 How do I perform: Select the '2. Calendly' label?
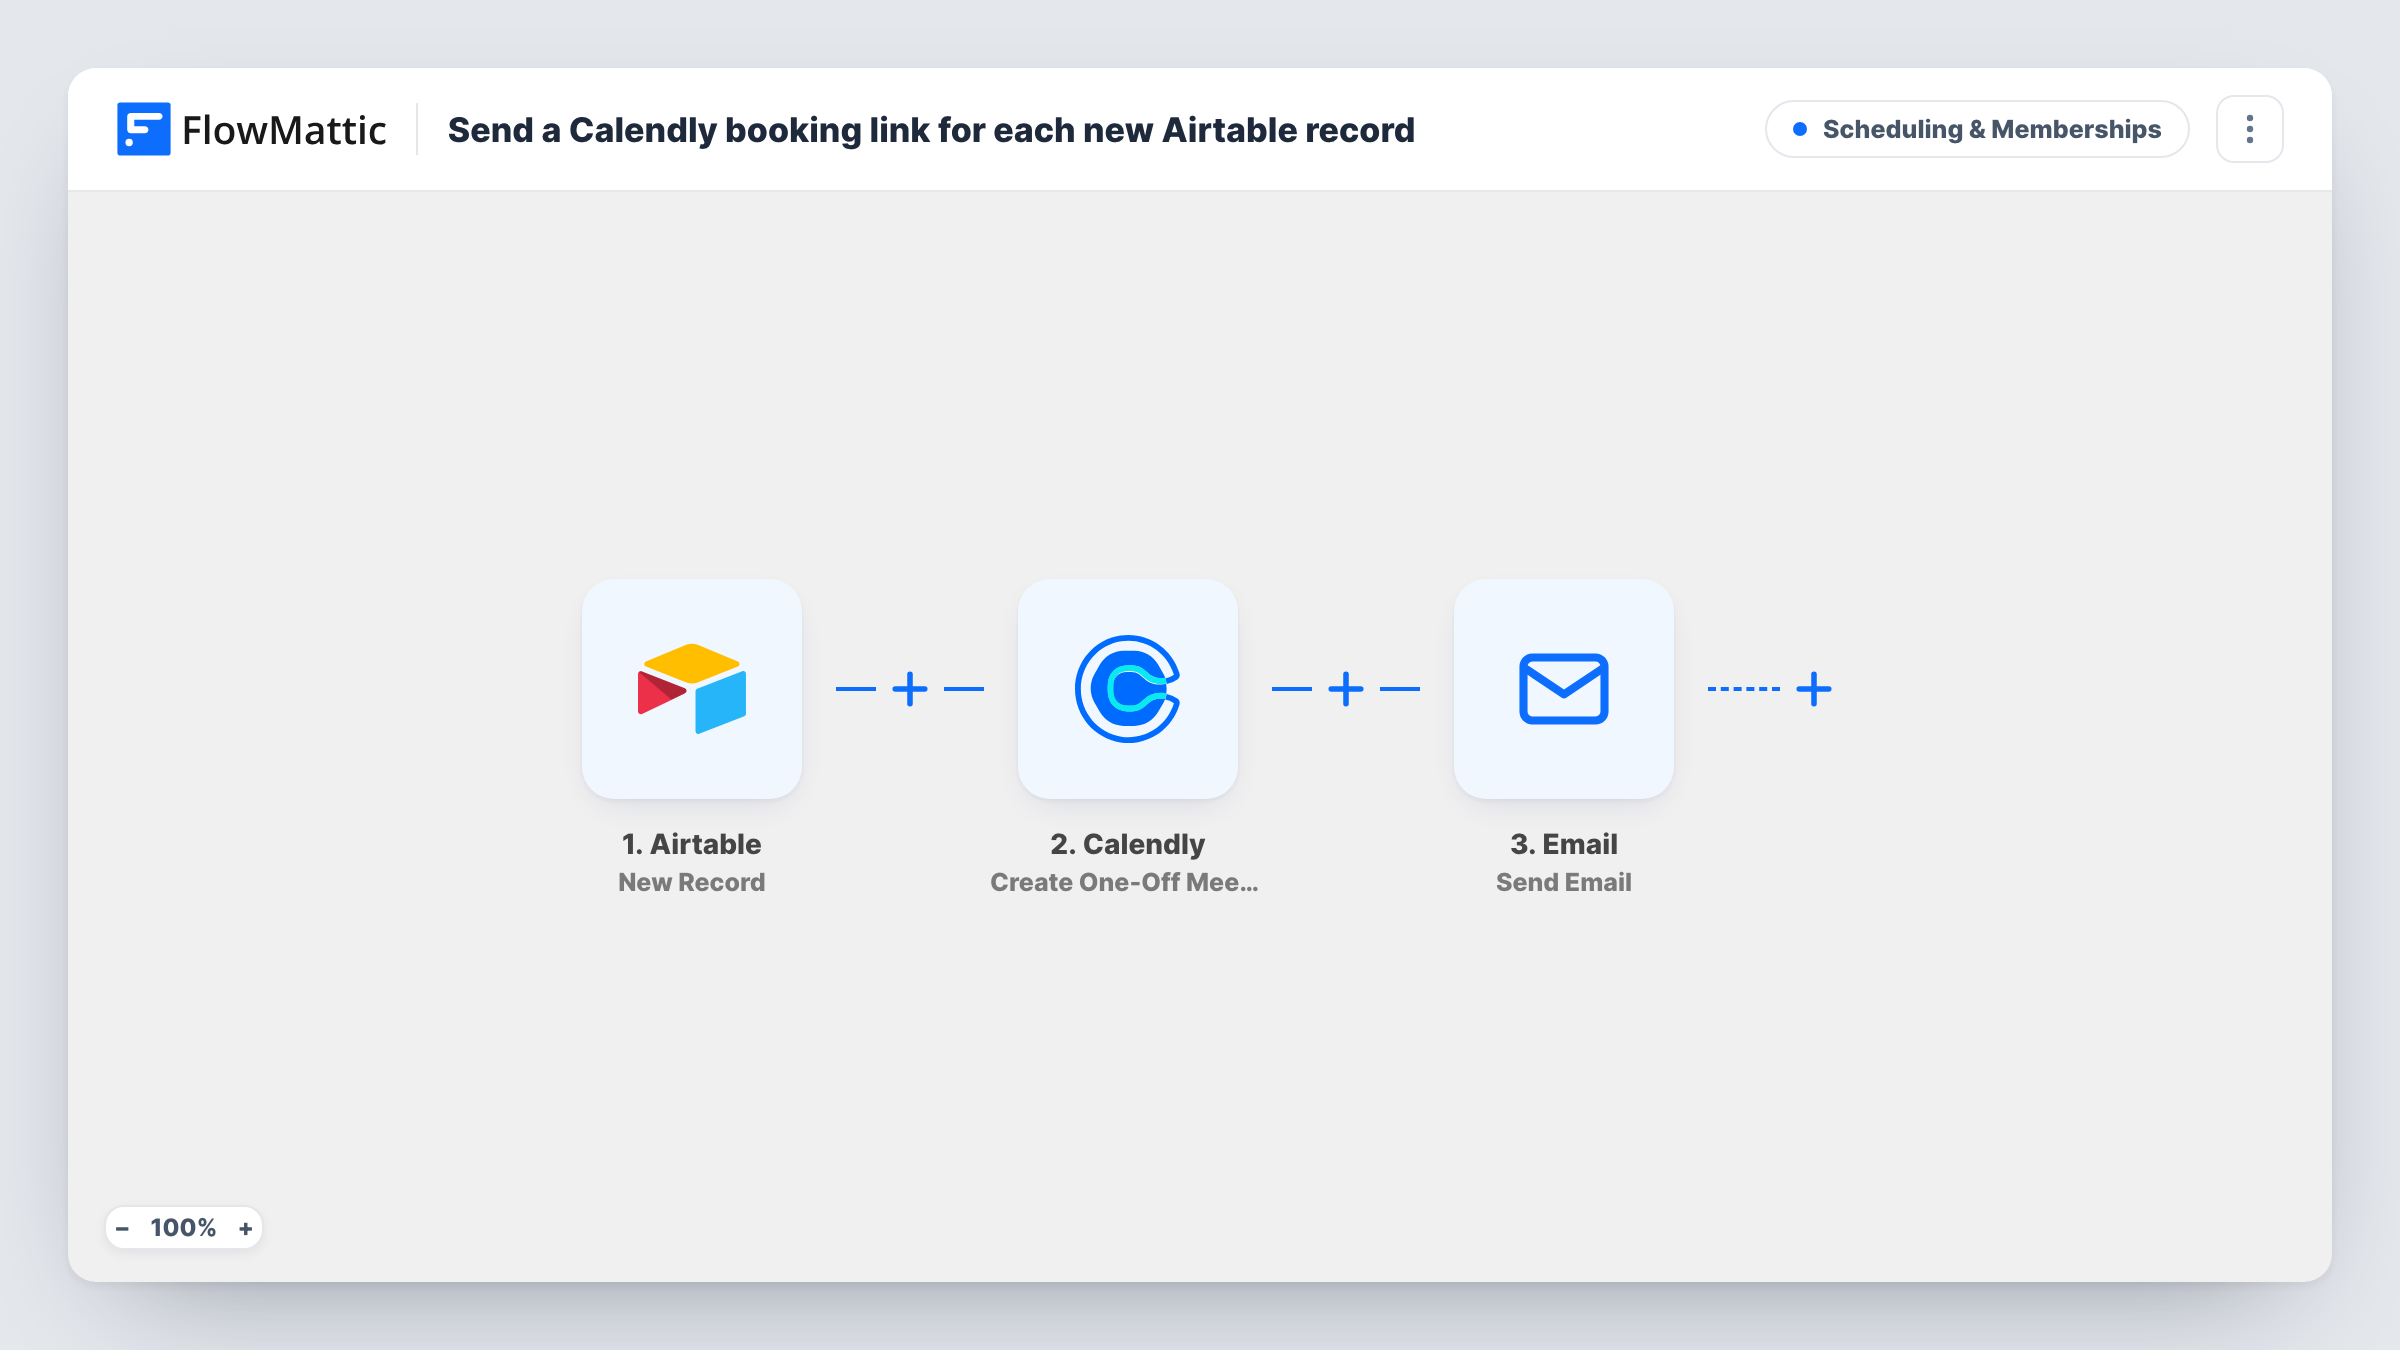tap(1127, 844)
